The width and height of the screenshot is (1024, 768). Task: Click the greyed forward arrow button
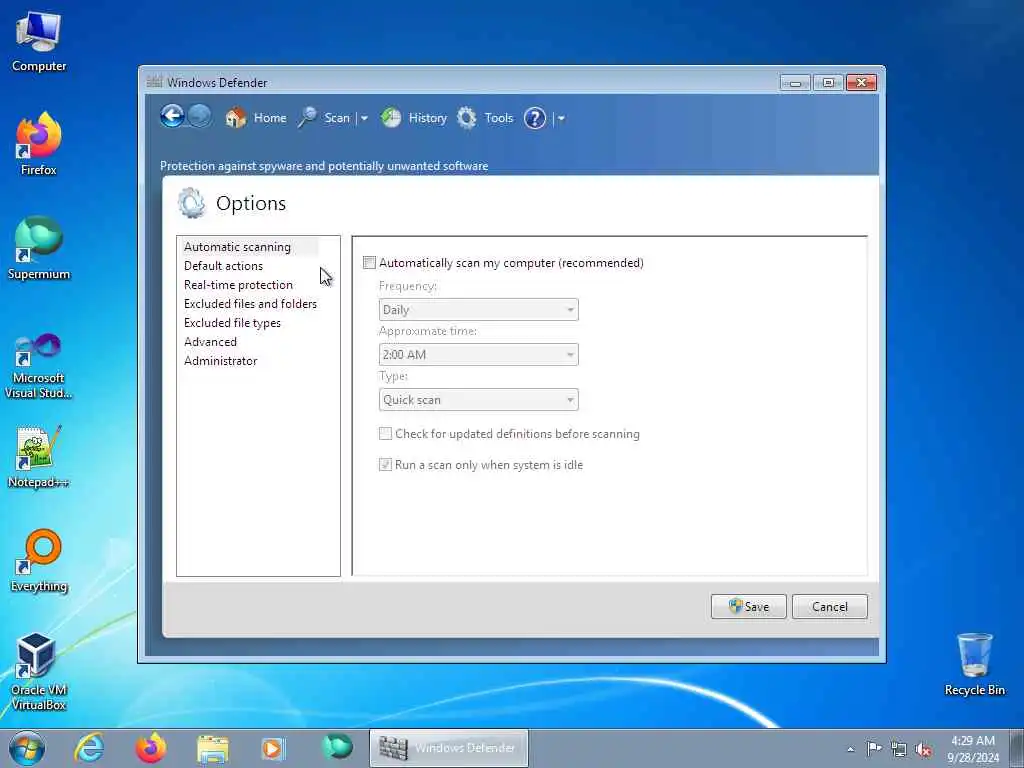(x=200, y=117)
